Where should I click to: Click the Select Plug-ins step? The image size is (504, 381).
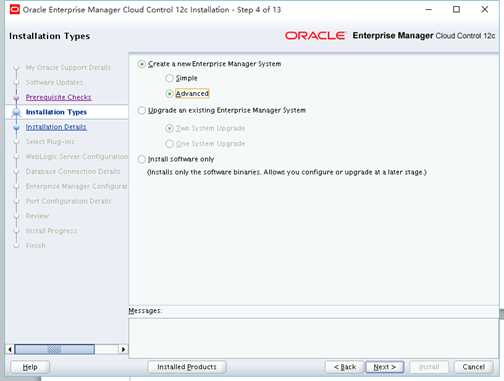(x=50, y=142)
